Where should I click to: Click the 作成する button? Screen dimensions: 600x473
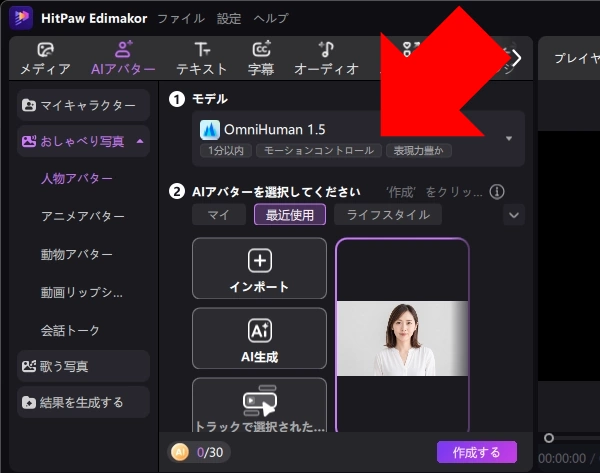click(477, 452)
